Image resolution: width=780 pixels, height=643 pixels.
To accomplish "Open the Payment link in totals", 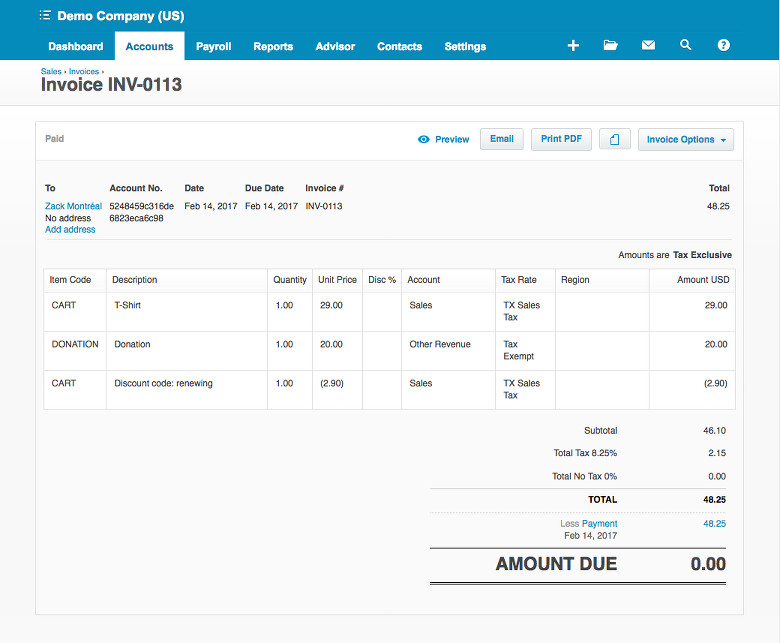I will (x=600, y=524).
